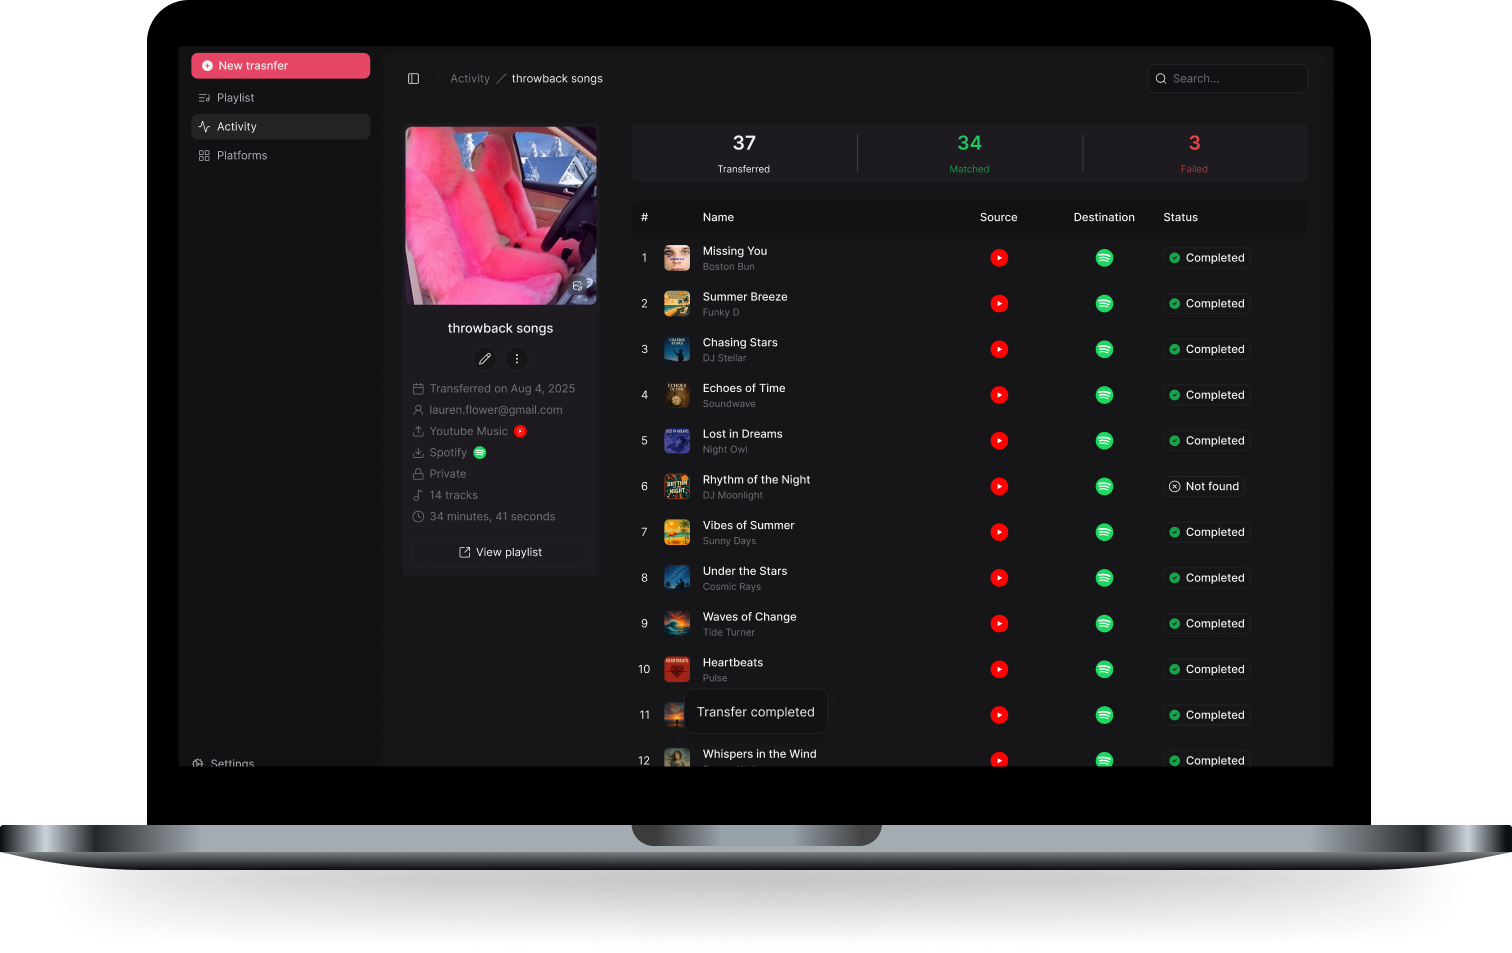Open the Status column options
This screenshot has width=1512, height=953.
point(1180,217)
